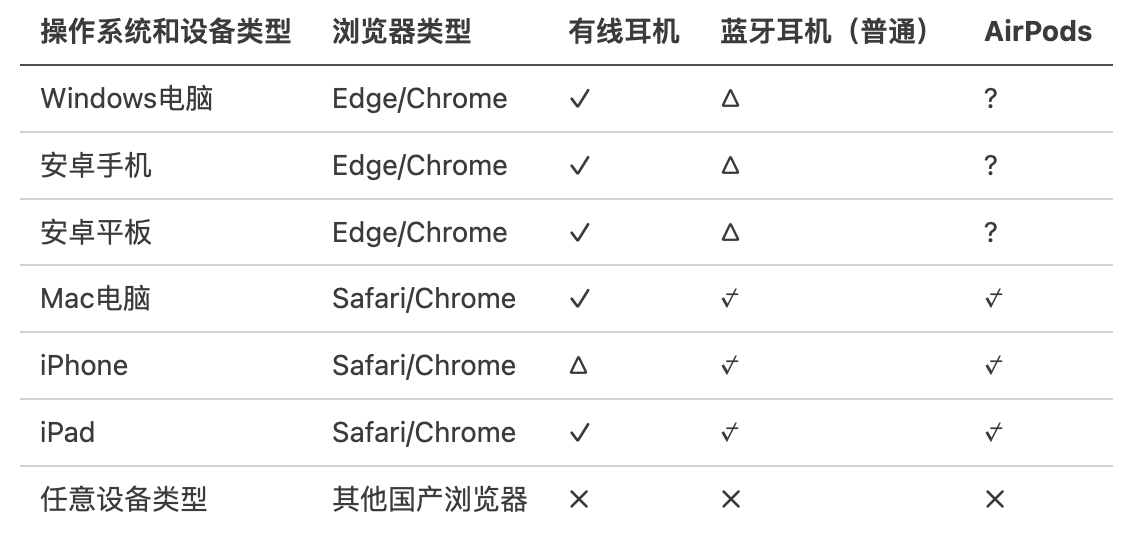
Task: Click the cross under 蓝牙耳机 in the last row
Action: pos(730,499)
